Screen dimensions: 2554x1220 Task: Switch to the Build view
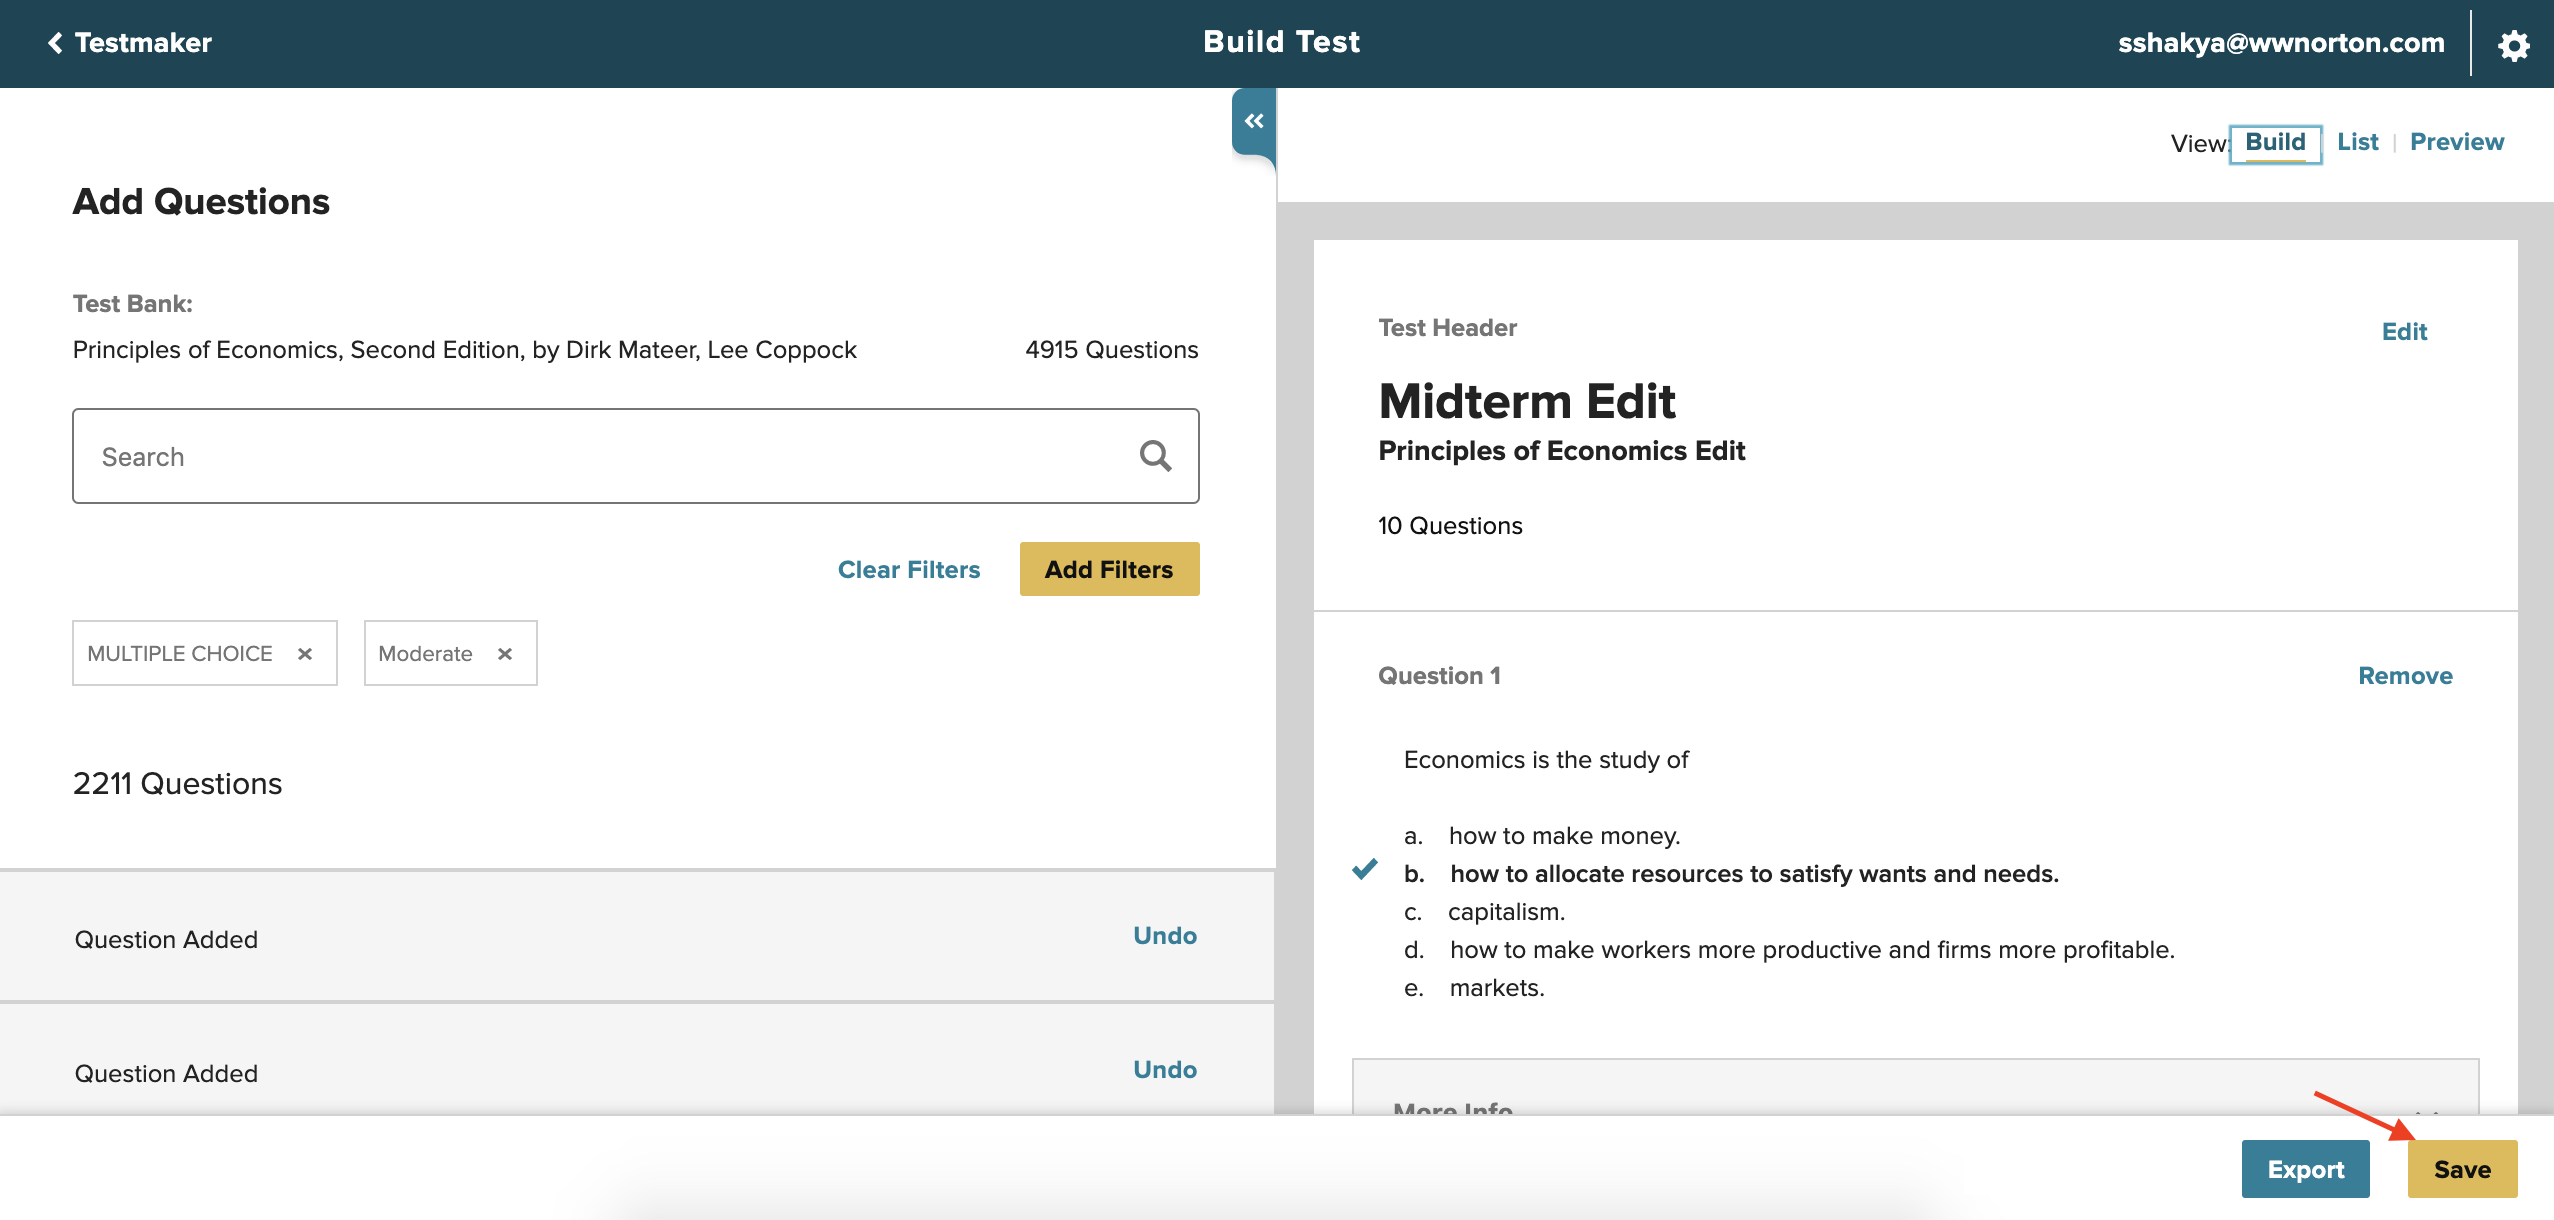(2275, 142)
